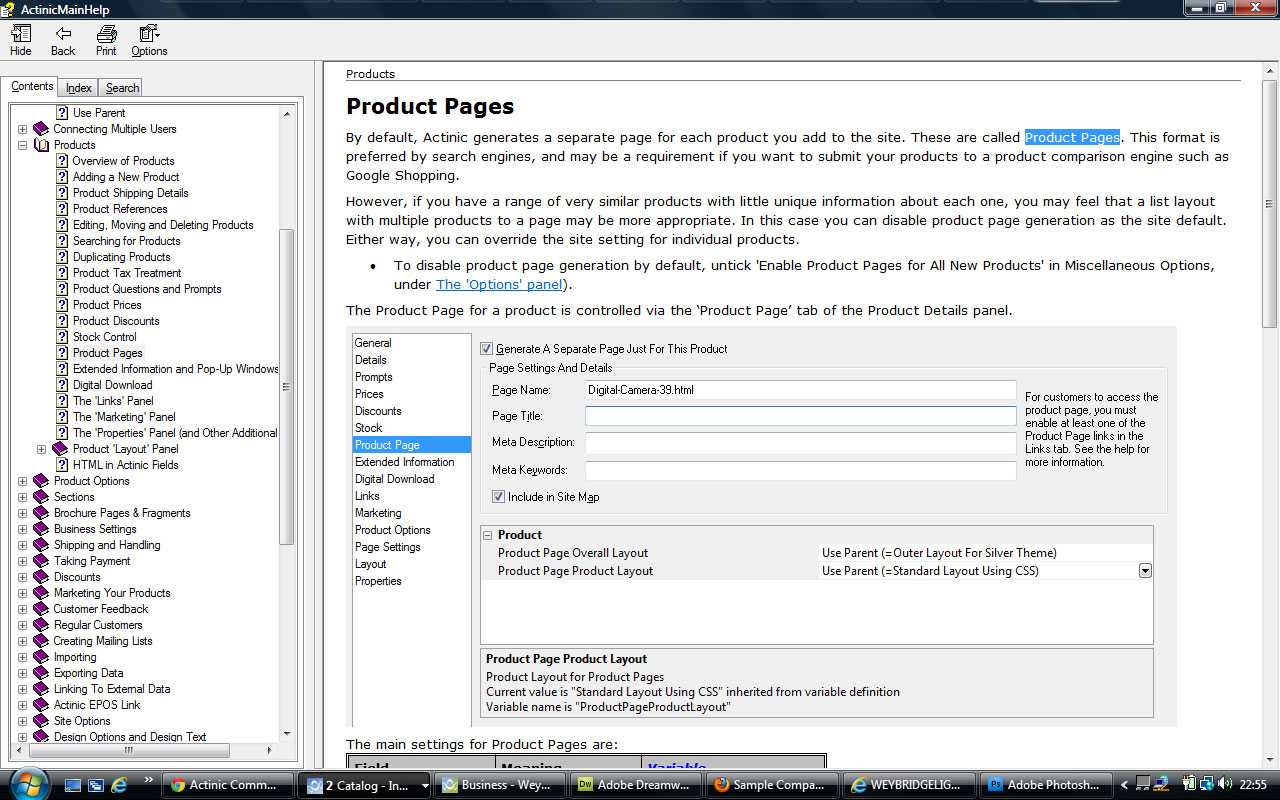Toggle Generate A Separate Page checkbox
Viewport: 1280px width, 800px height.
click(487, 349)
